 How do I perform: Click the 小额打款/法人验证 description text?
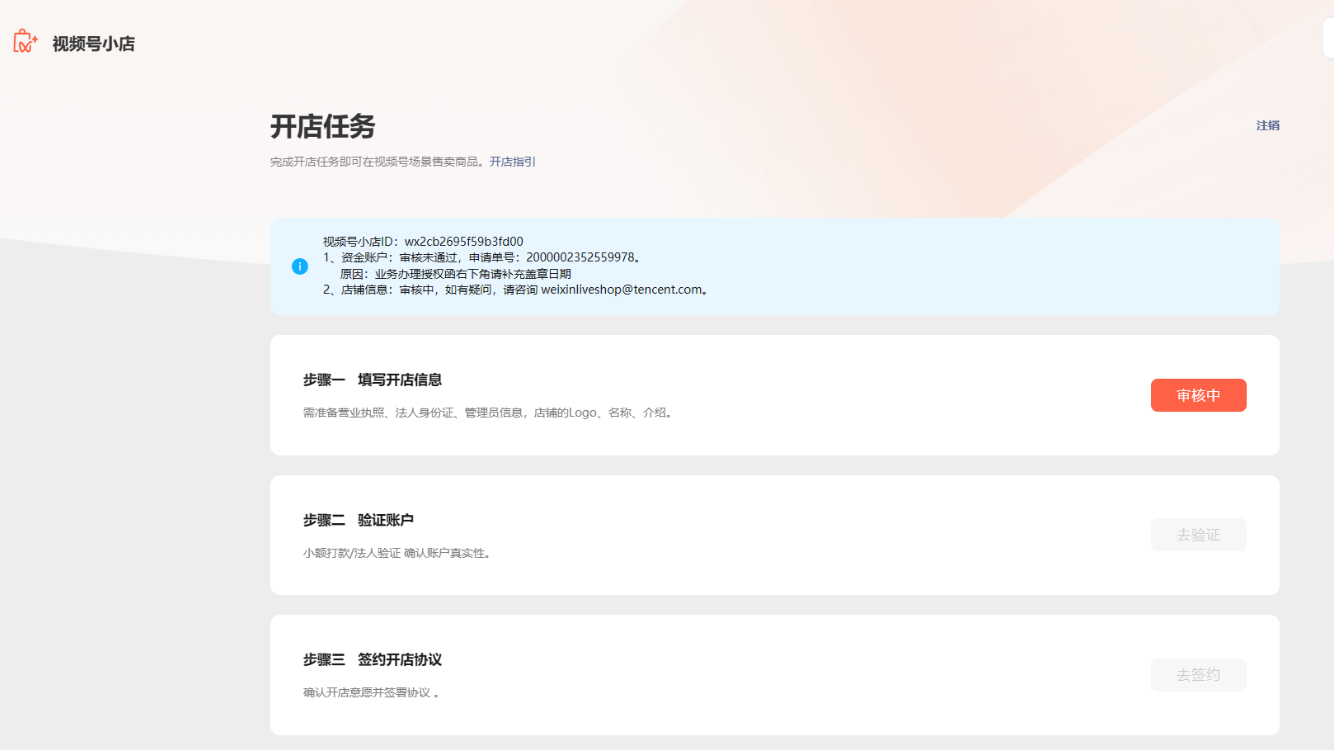click(x=397, y=552)
